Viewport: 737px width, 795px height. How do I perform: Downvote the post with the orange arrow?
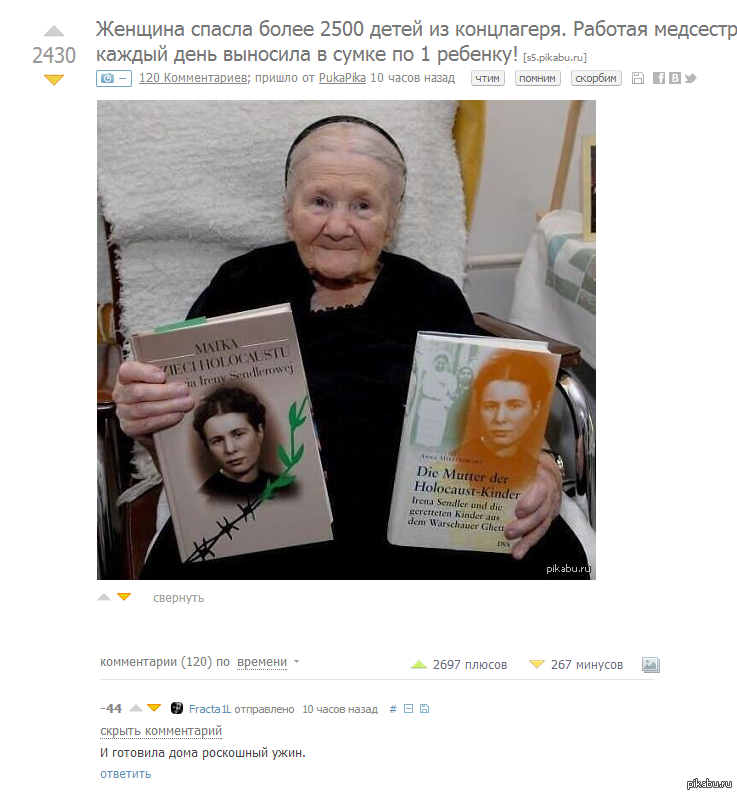tap(54, 80)
